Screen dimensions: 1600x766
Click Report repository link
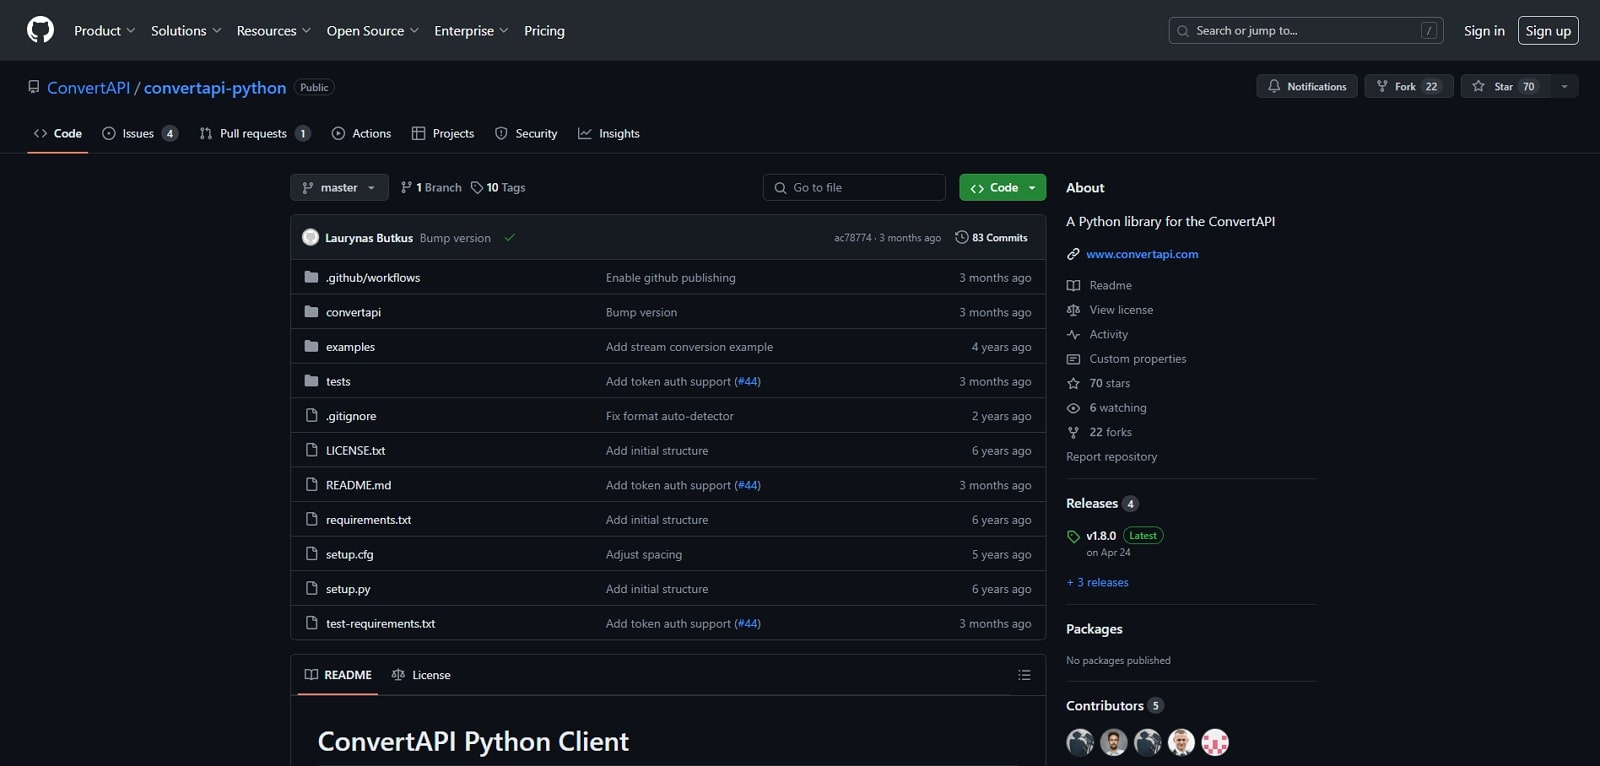(1111, 457)
